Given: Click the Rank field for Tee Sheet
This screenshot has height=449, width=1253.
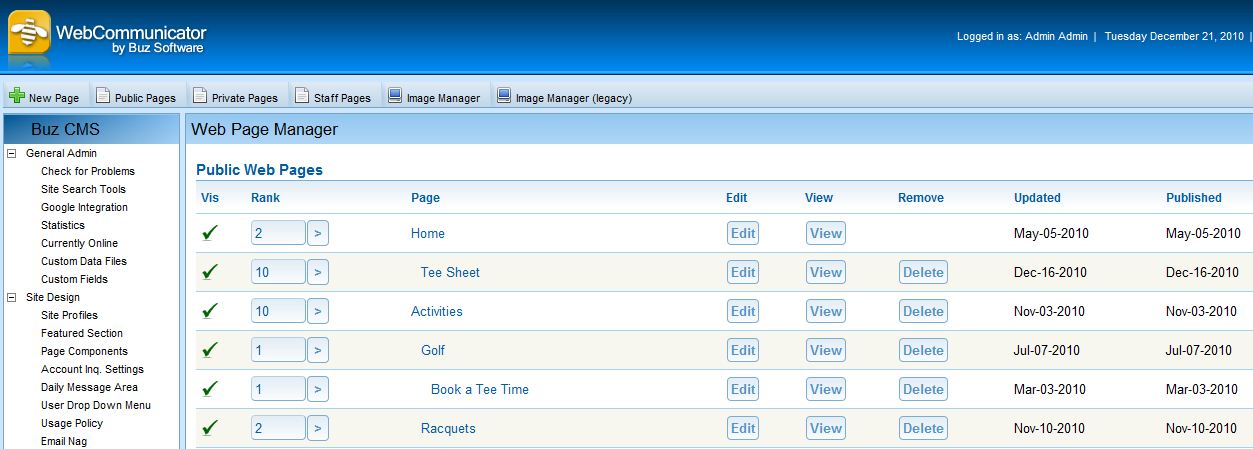Looking at the screenshot, I should [278, 272].
